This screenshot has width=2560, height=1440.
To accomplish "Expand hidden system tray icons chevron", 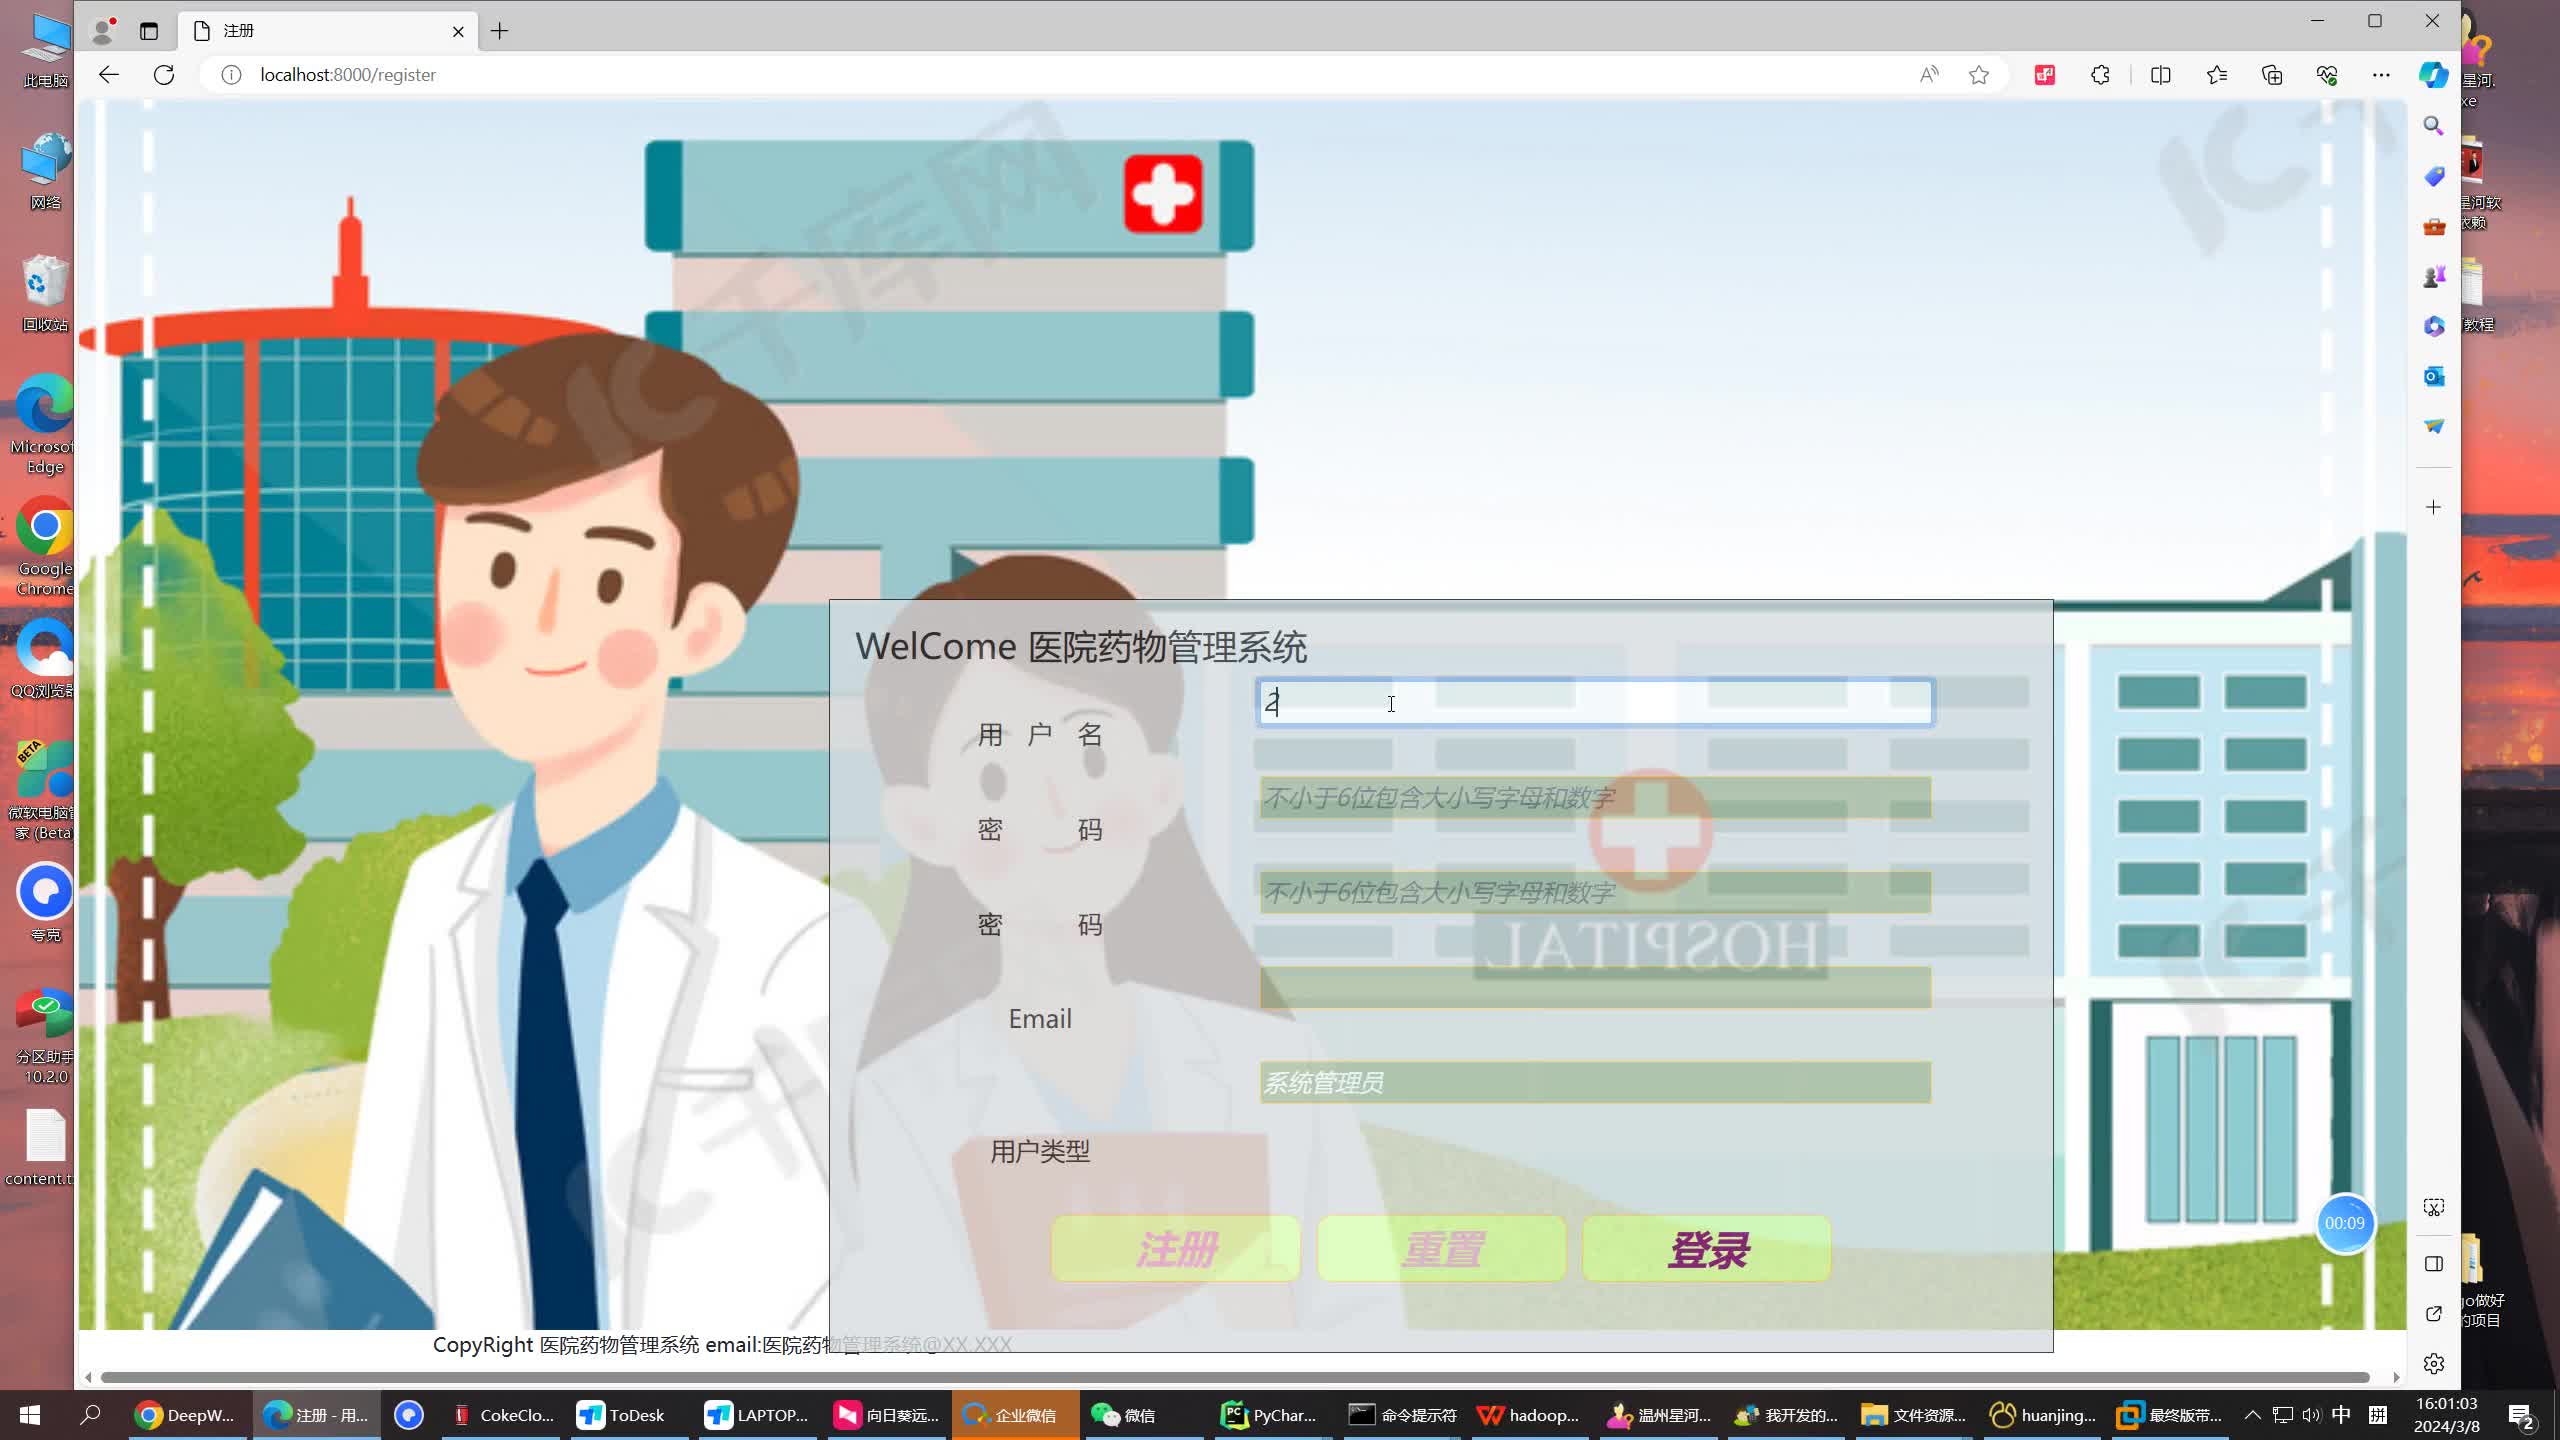I will [x=2252, y=1415].
